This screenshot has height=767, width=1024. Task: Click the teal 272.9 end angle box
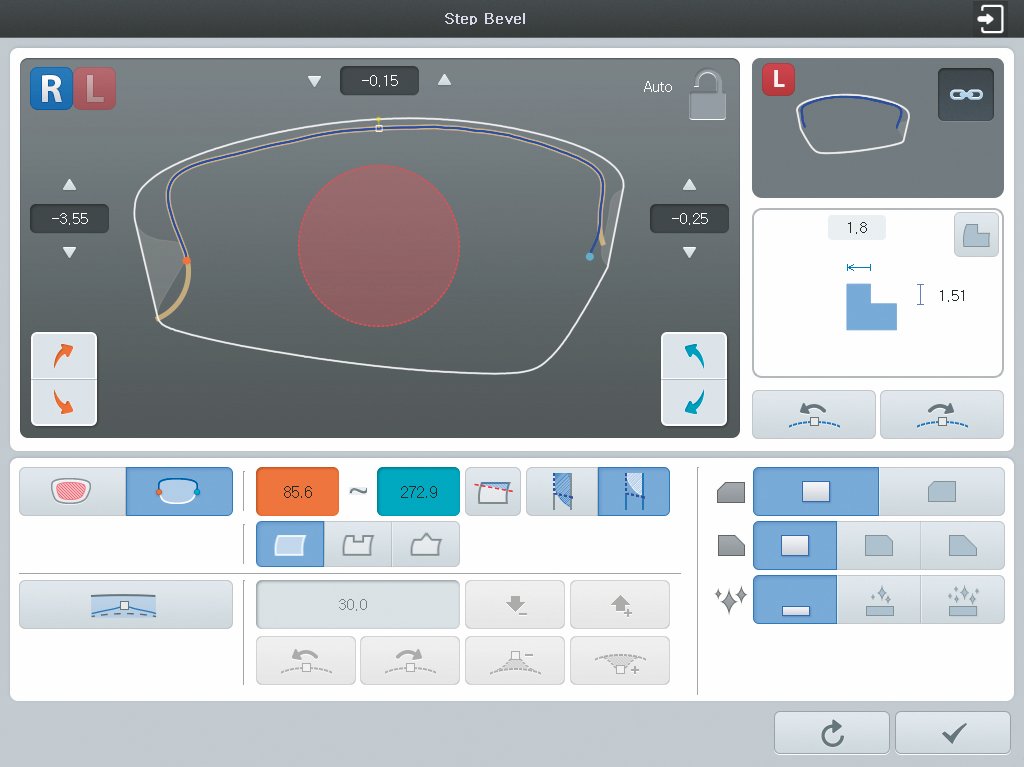418,492
